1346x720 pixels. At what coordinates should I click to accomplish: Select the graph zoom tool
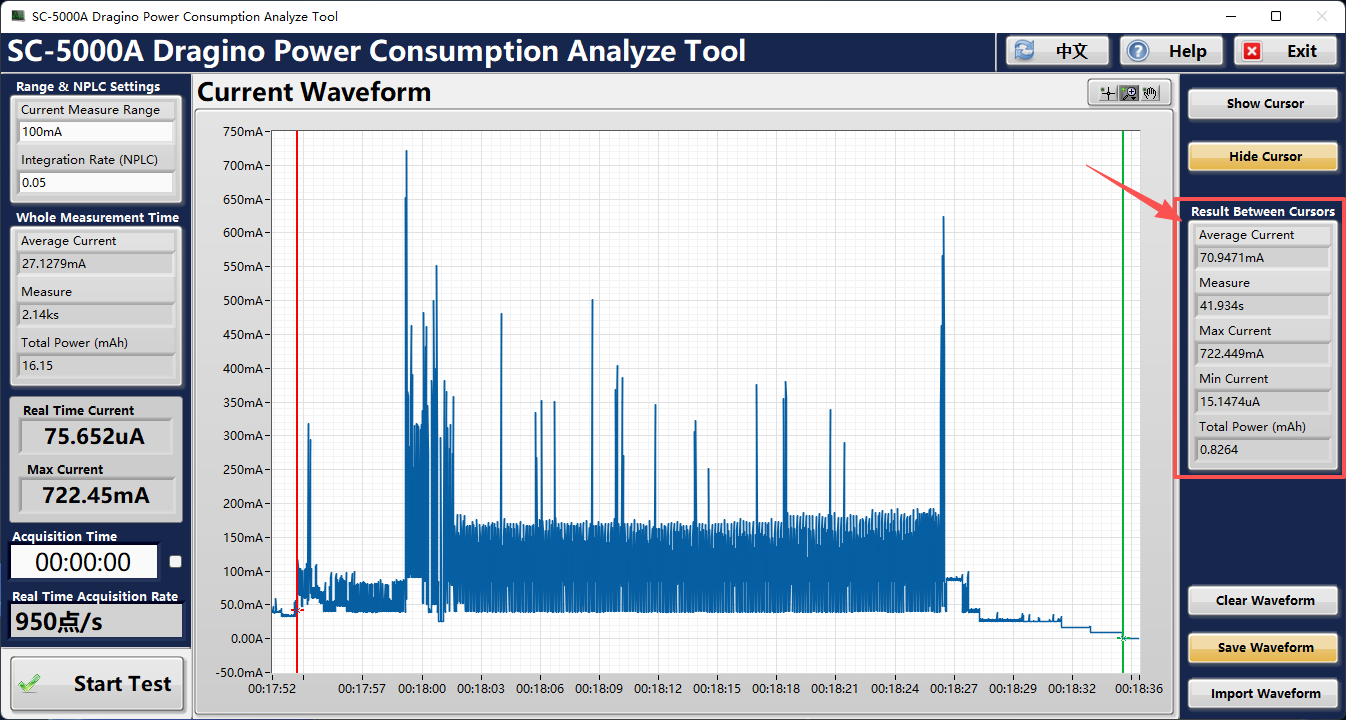point(1129,93)
